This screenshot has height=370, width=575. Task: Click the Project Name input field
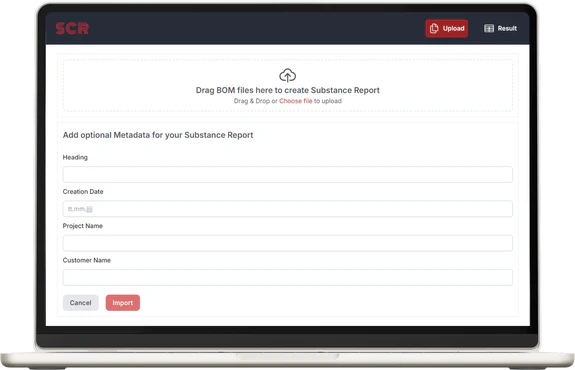[x=288, y=243]
